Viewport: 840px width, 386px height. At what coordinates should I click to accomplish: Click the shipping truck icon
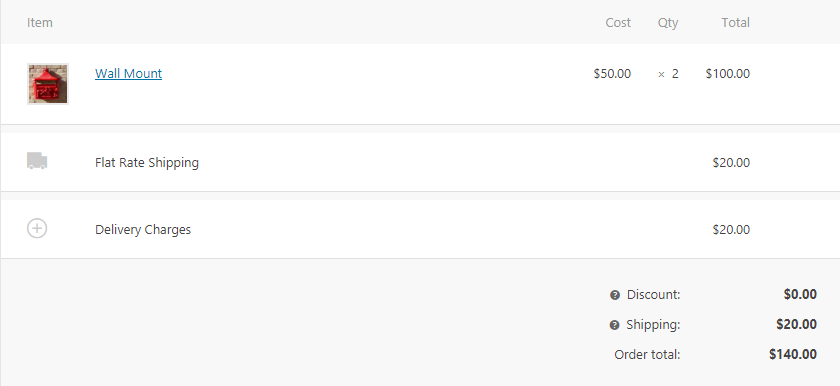click(37, 161)
